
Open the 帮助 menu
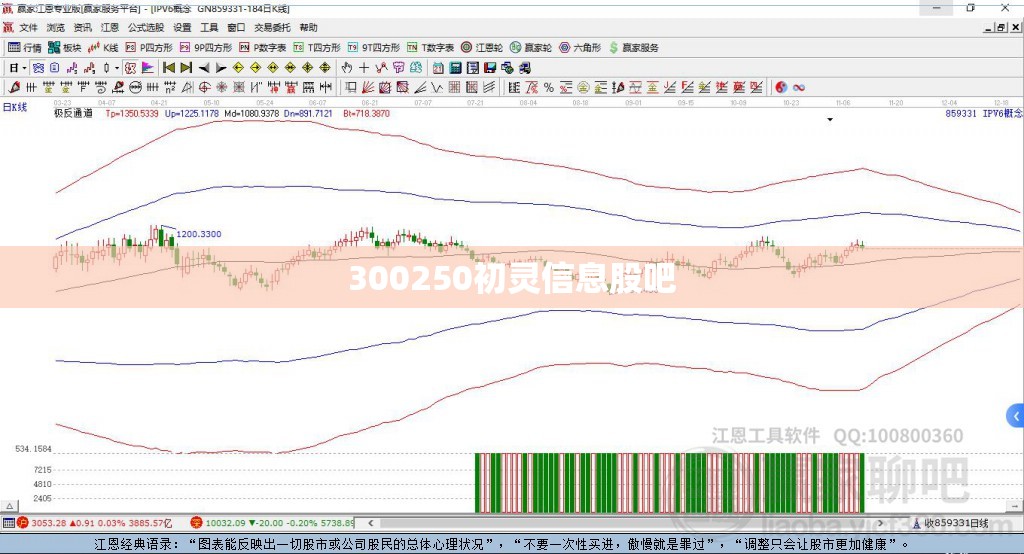coord(308,27)
